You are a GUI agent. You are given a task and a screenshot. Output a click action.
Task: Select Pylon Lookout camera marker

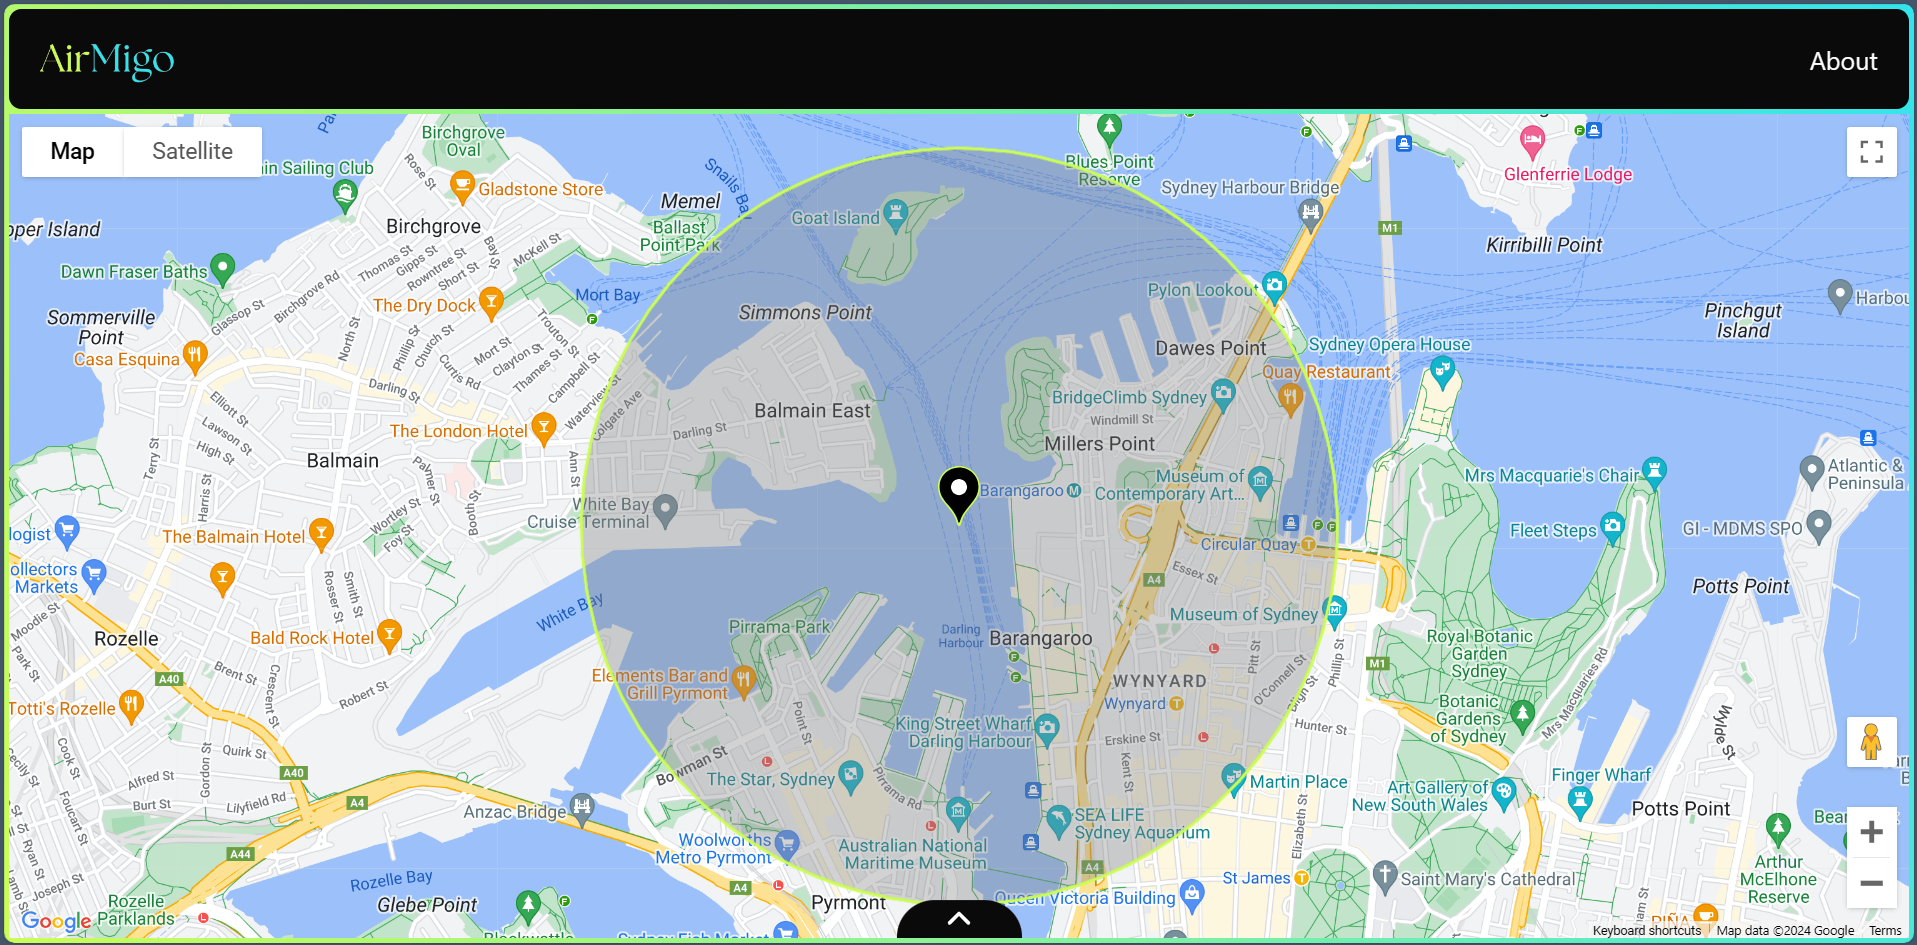(x=1273, y=287)
